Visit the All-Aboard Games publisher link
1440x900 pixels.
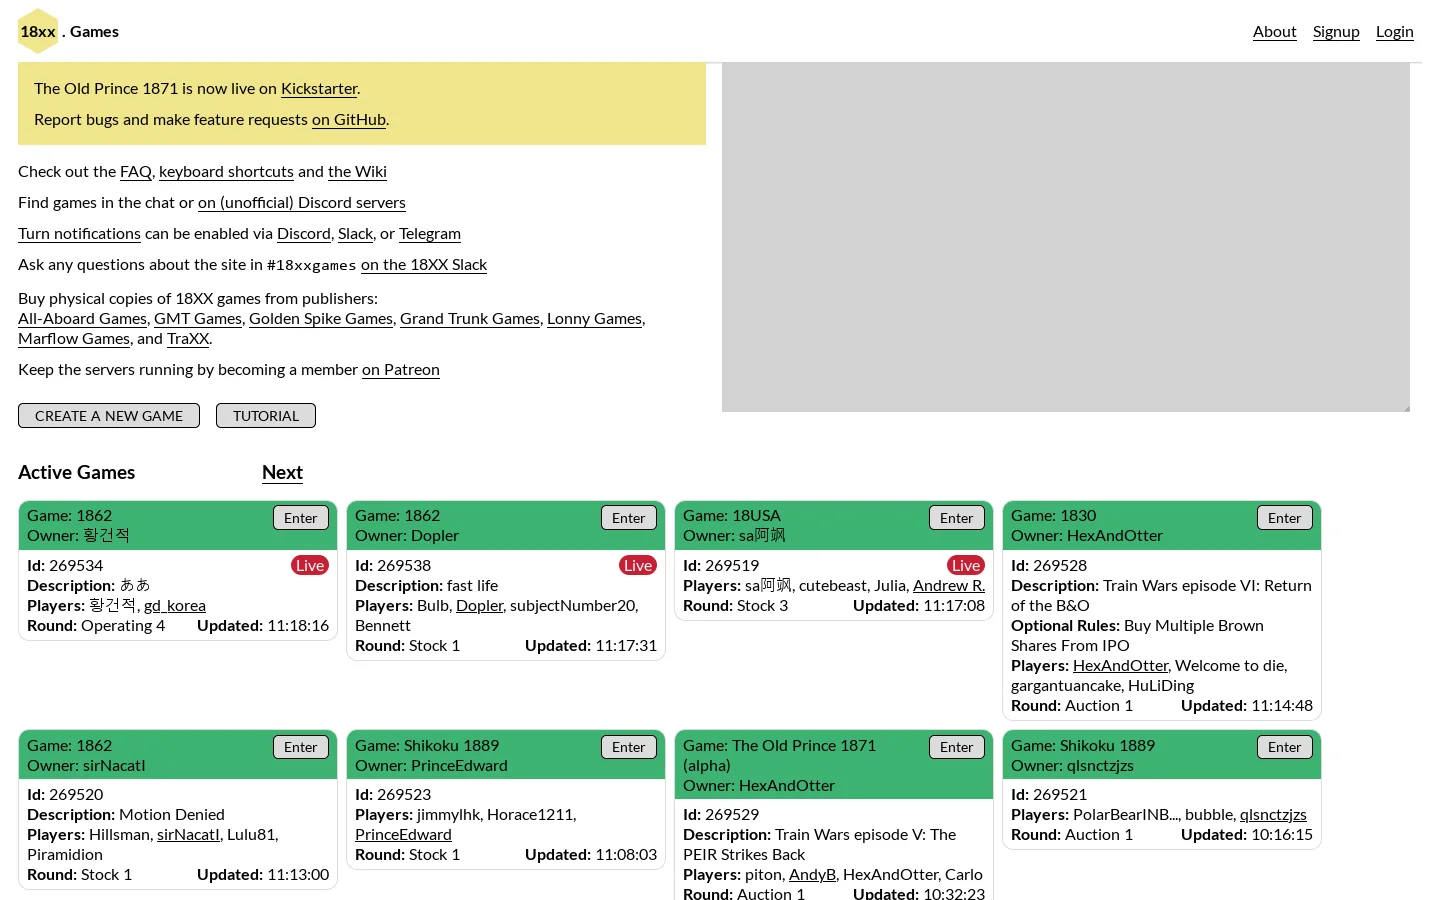click(x=82, y=319)
